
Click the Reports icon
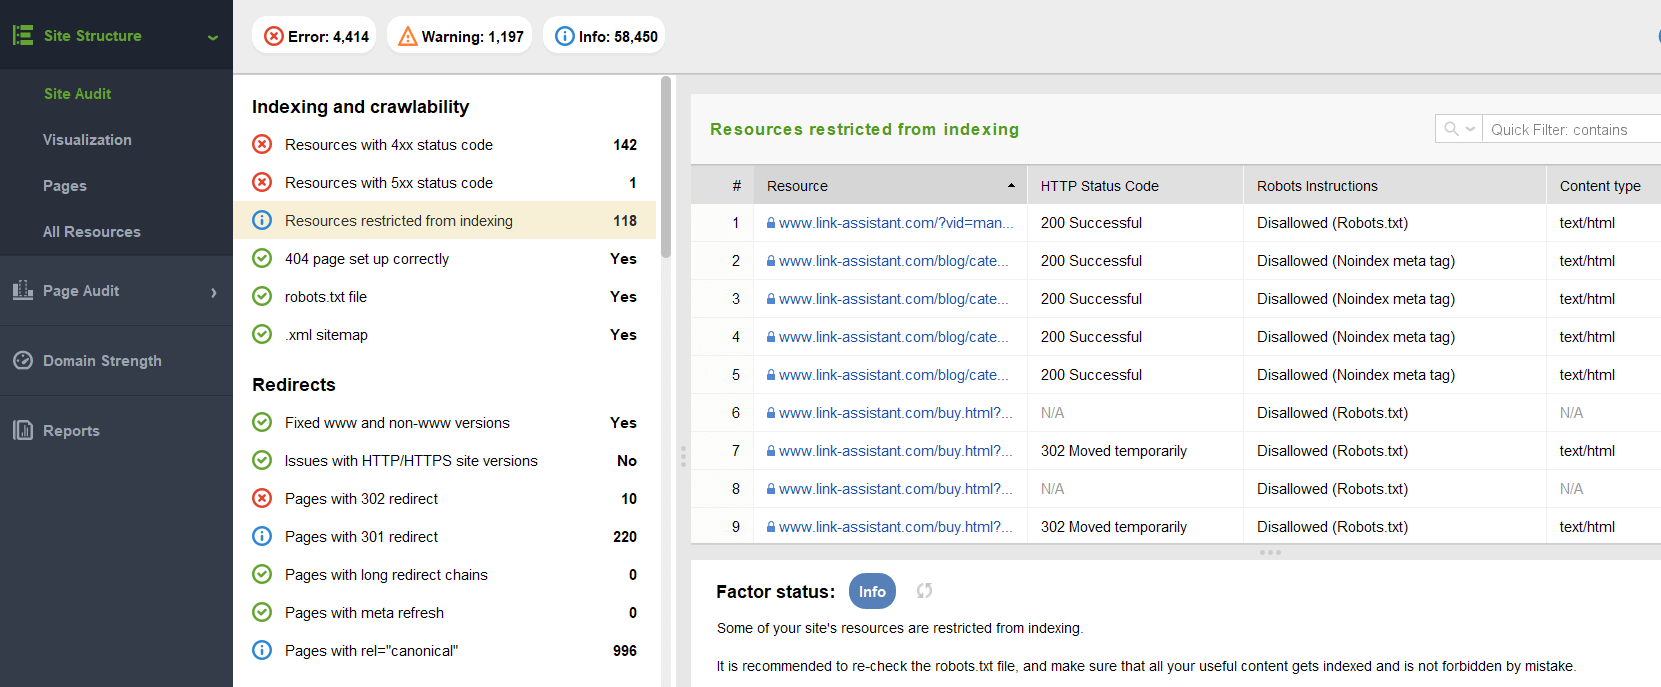pos(23,430)
